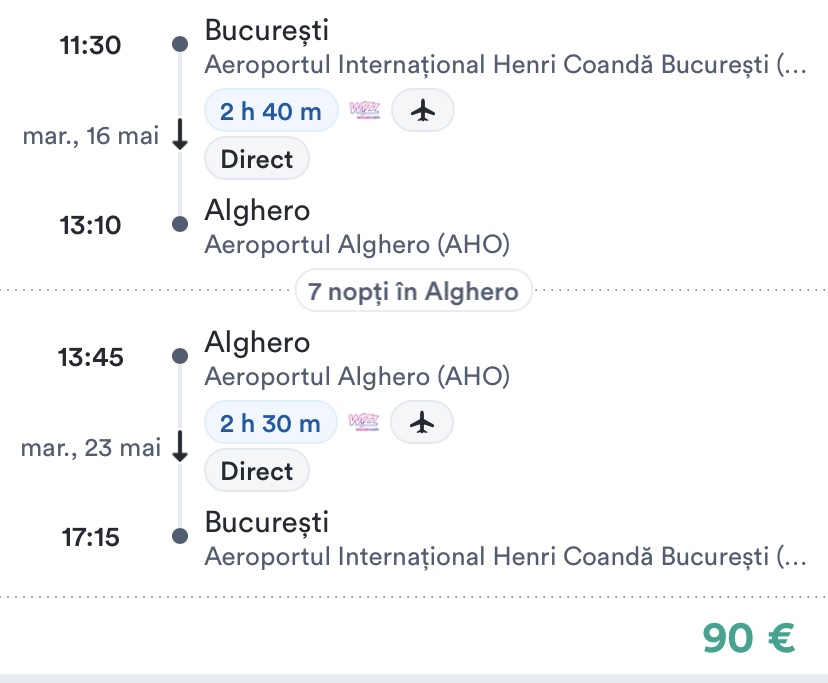Click the down arrow beside 16 mai
The height and width of the screenshot is (683, 828).
coord(180,136)
